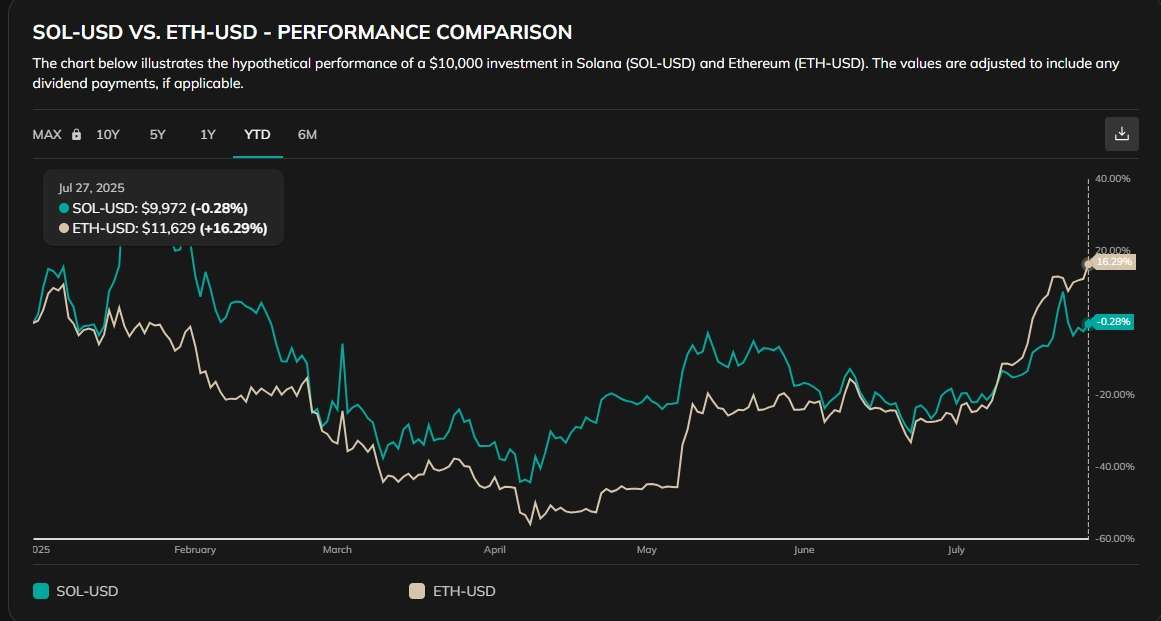Click the February label on time axis
1161x621 pixels.
pyautogui.click(x=195, y=550)
